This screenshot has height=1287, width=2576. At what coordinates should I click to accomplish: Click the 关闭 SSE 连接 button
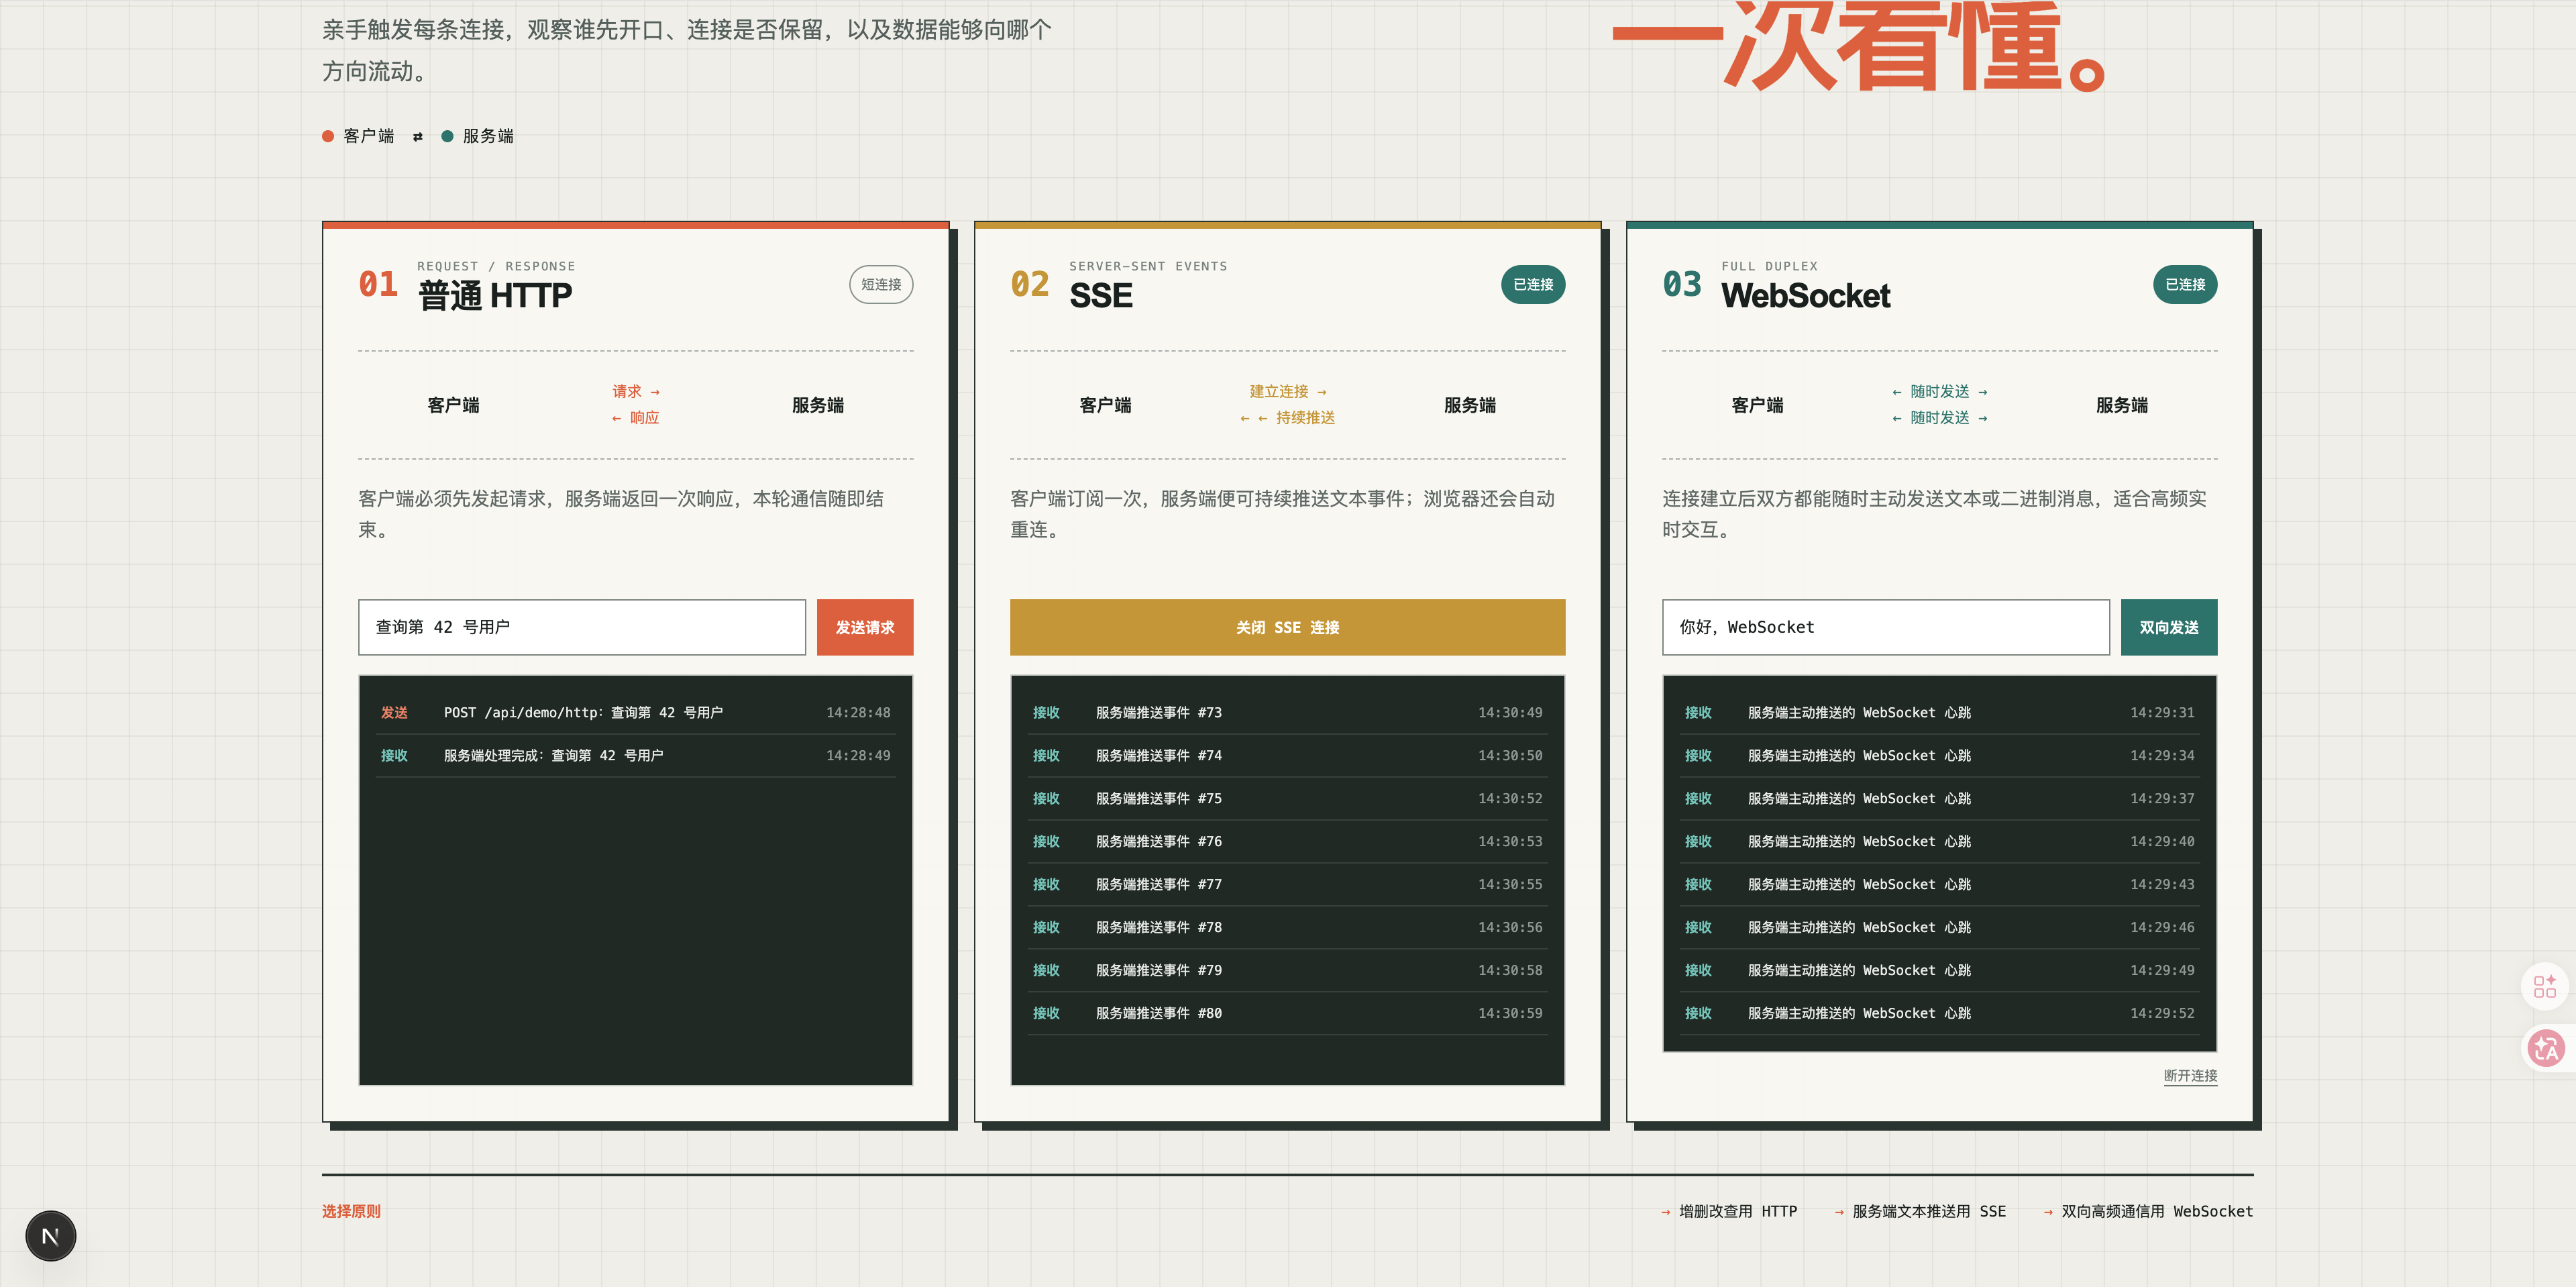pyautogui.click(x=1287, y=627)
